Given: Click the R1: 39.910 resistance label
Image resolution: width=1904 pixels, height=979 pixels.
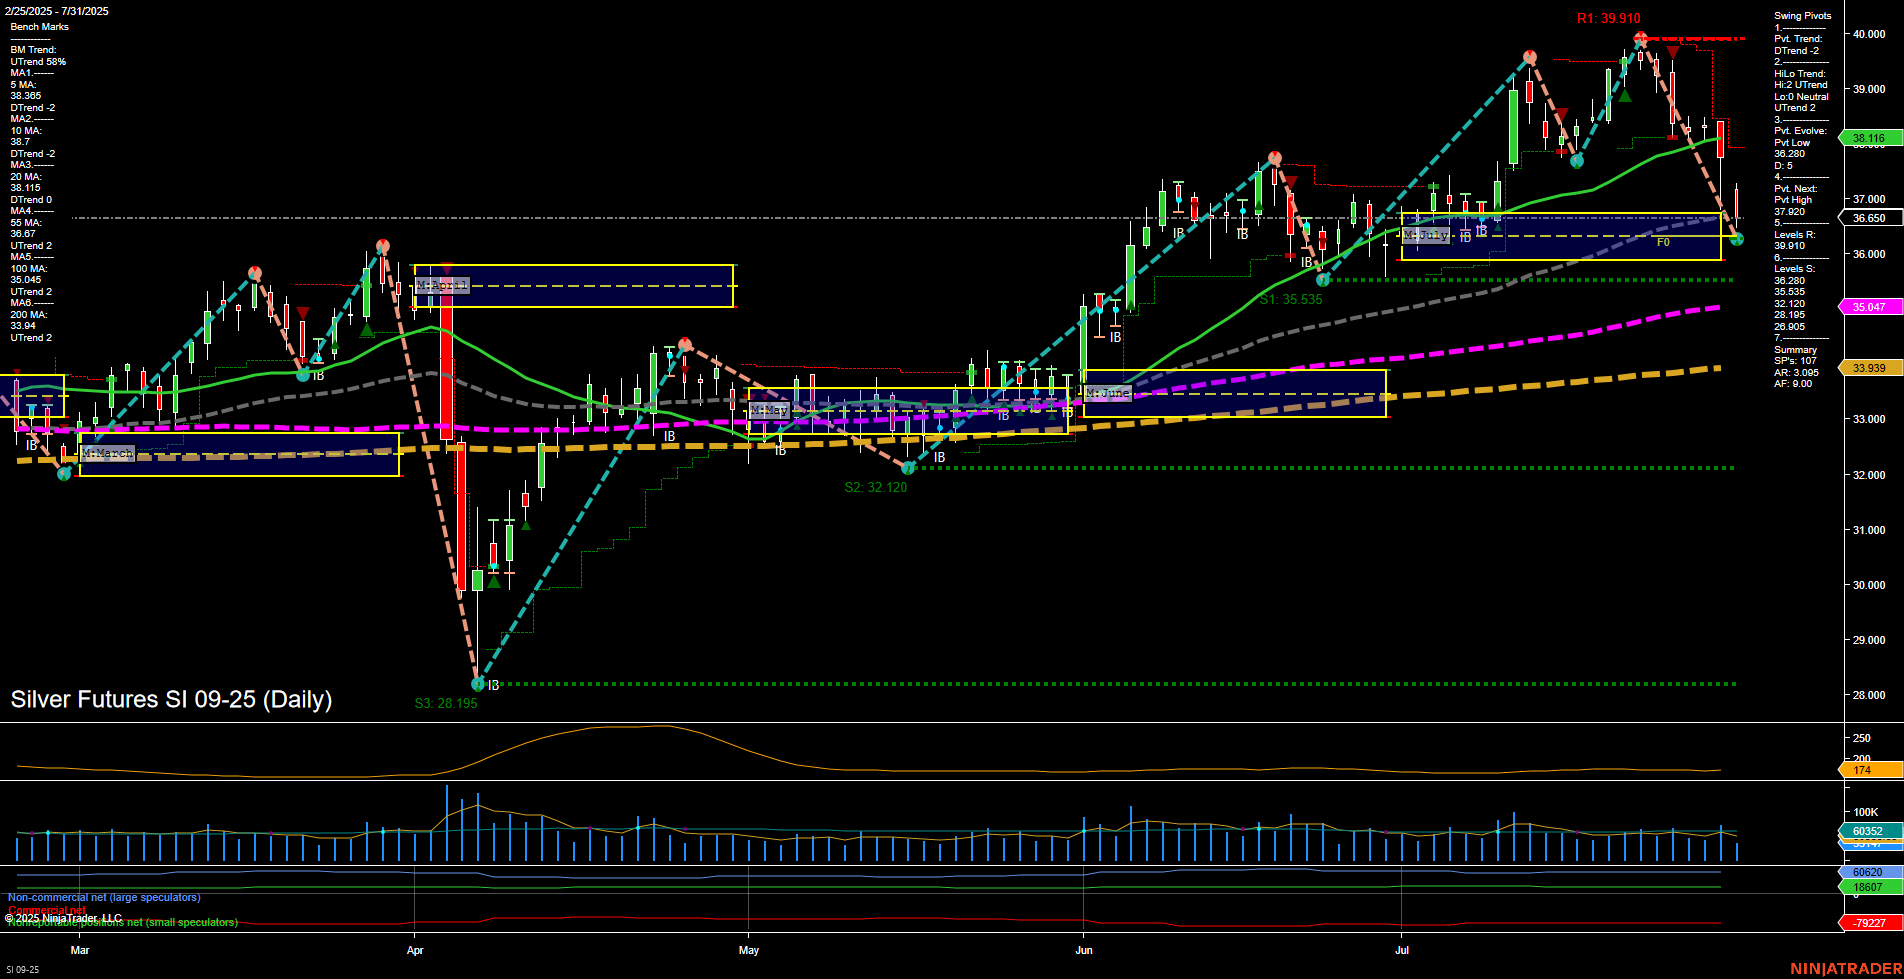Looking at the screenshot, I should (x=1608, y=18).
